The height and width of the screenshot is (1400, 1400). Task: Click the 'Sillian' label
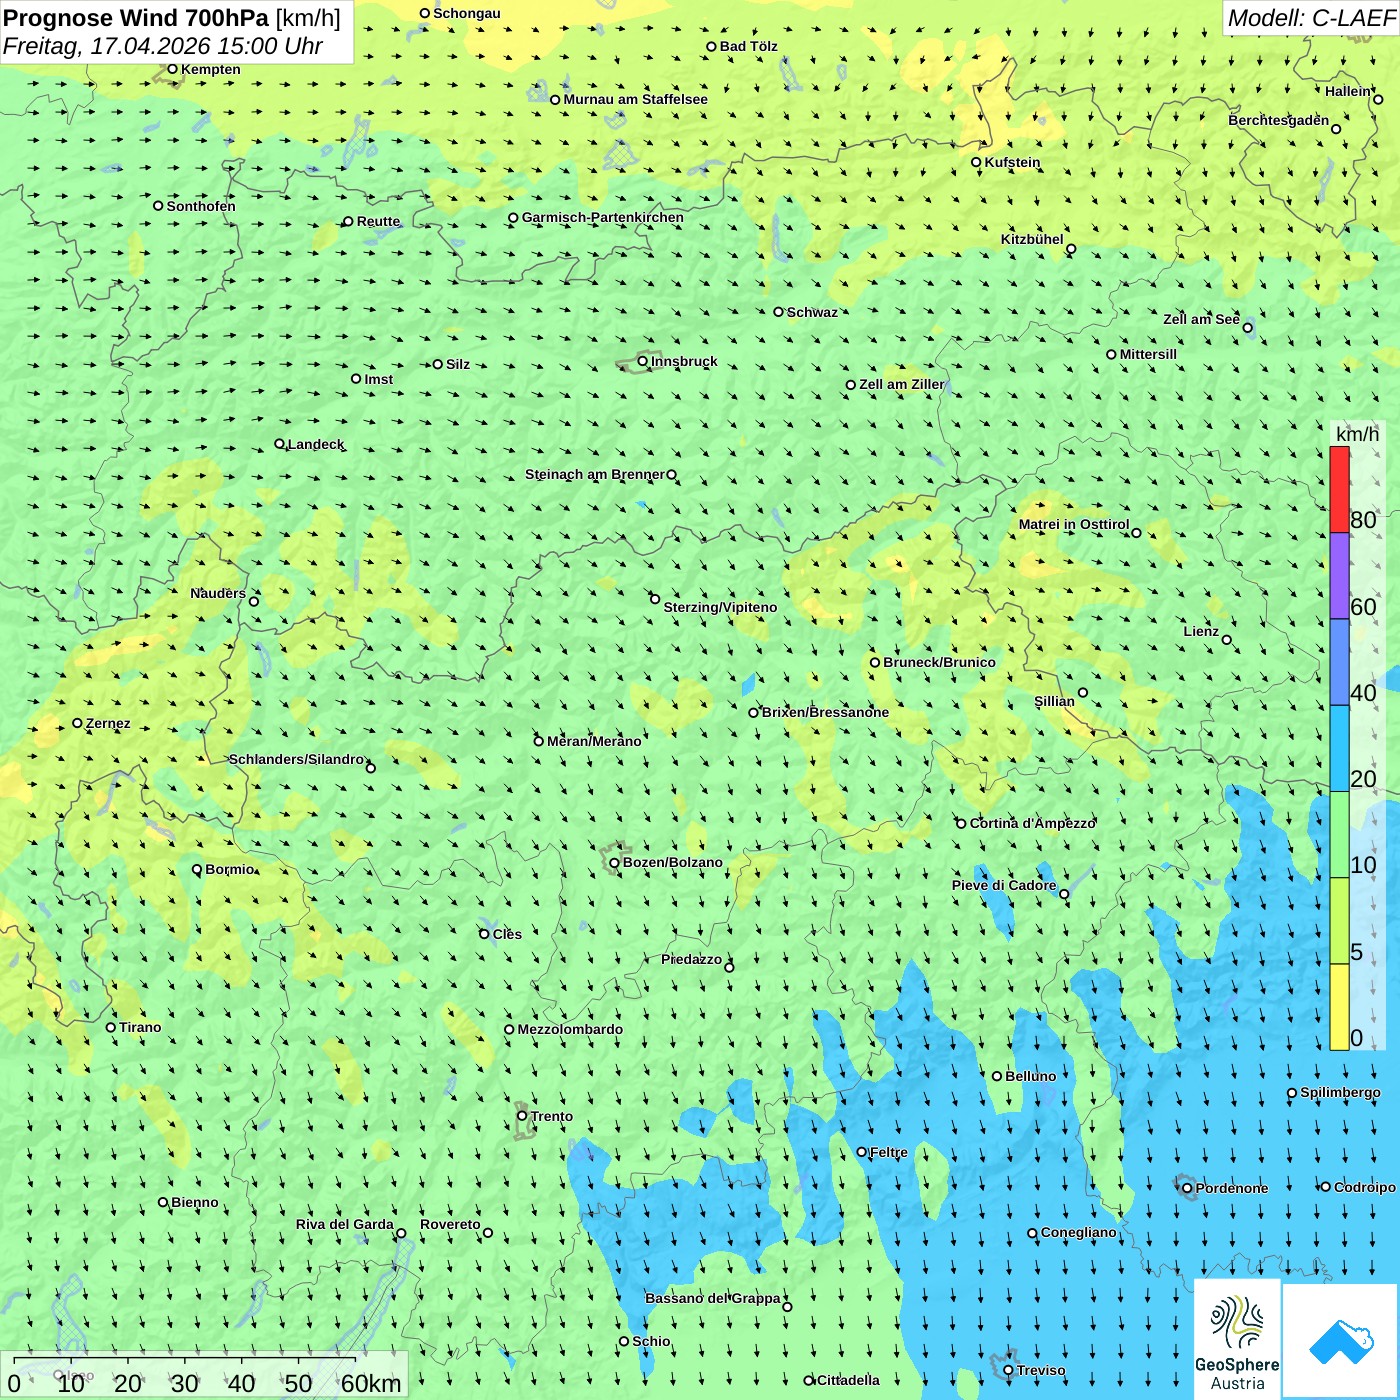1054,701
